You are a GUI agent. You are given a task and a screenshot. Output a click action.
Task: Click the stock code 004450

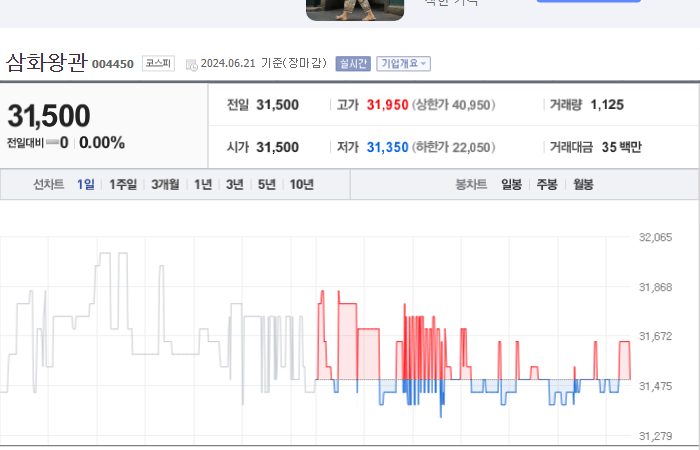tap(113, 64)
